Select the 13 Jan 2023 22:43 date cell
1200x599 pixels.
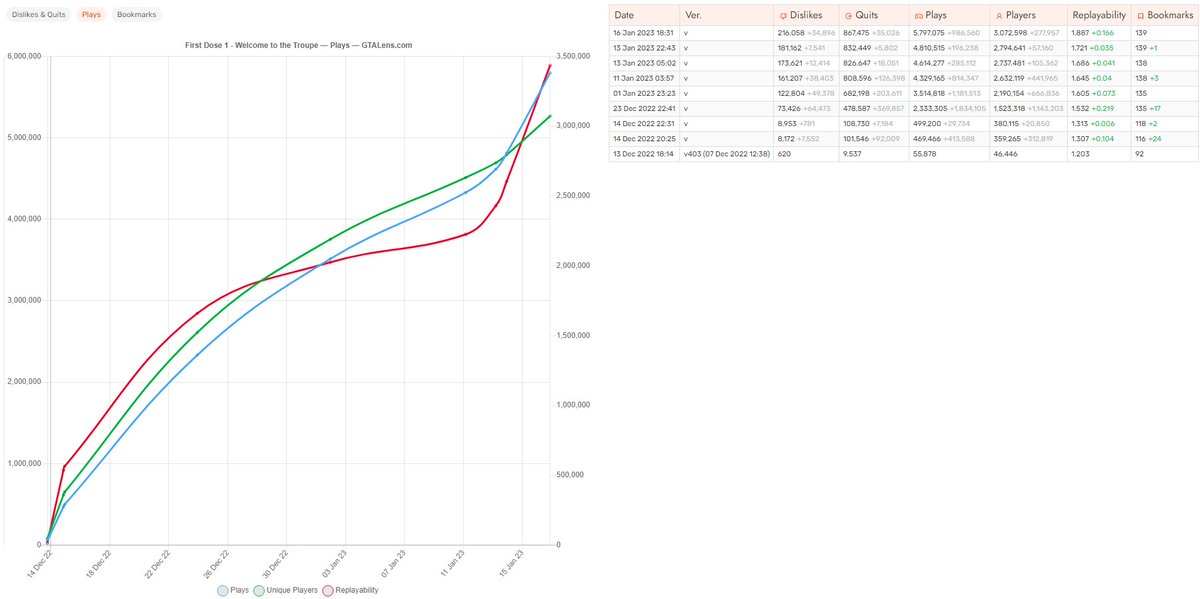tap(644, 47)
